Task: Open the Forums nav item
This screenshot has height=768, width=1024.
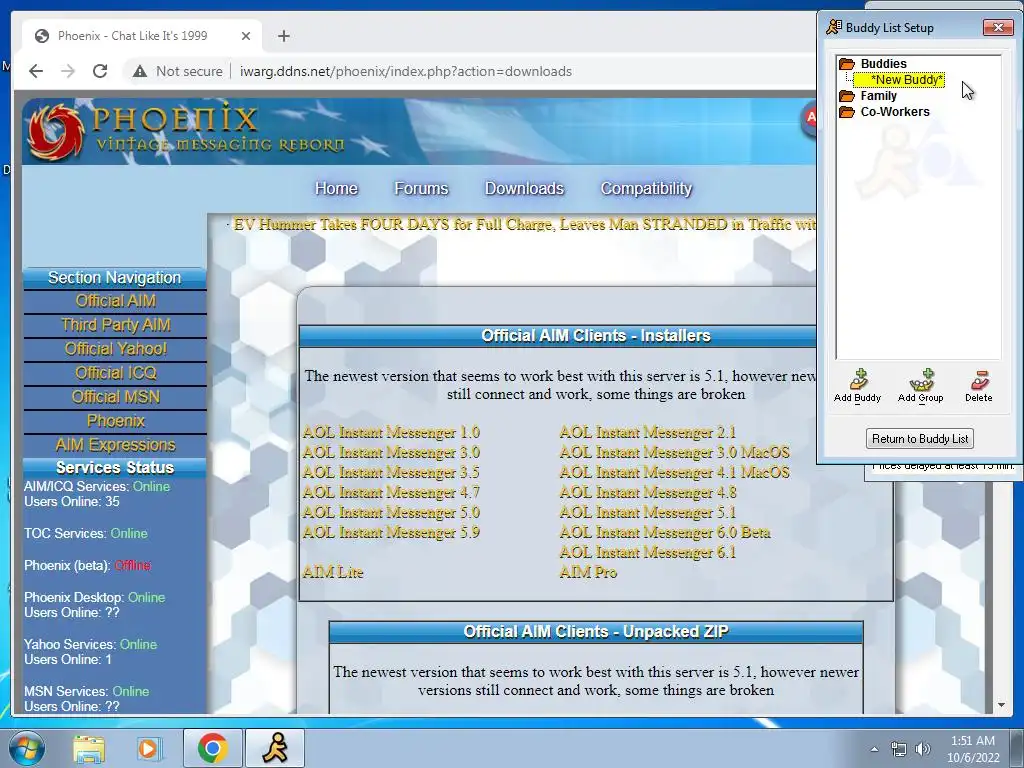Action: (x=421, y=189)
